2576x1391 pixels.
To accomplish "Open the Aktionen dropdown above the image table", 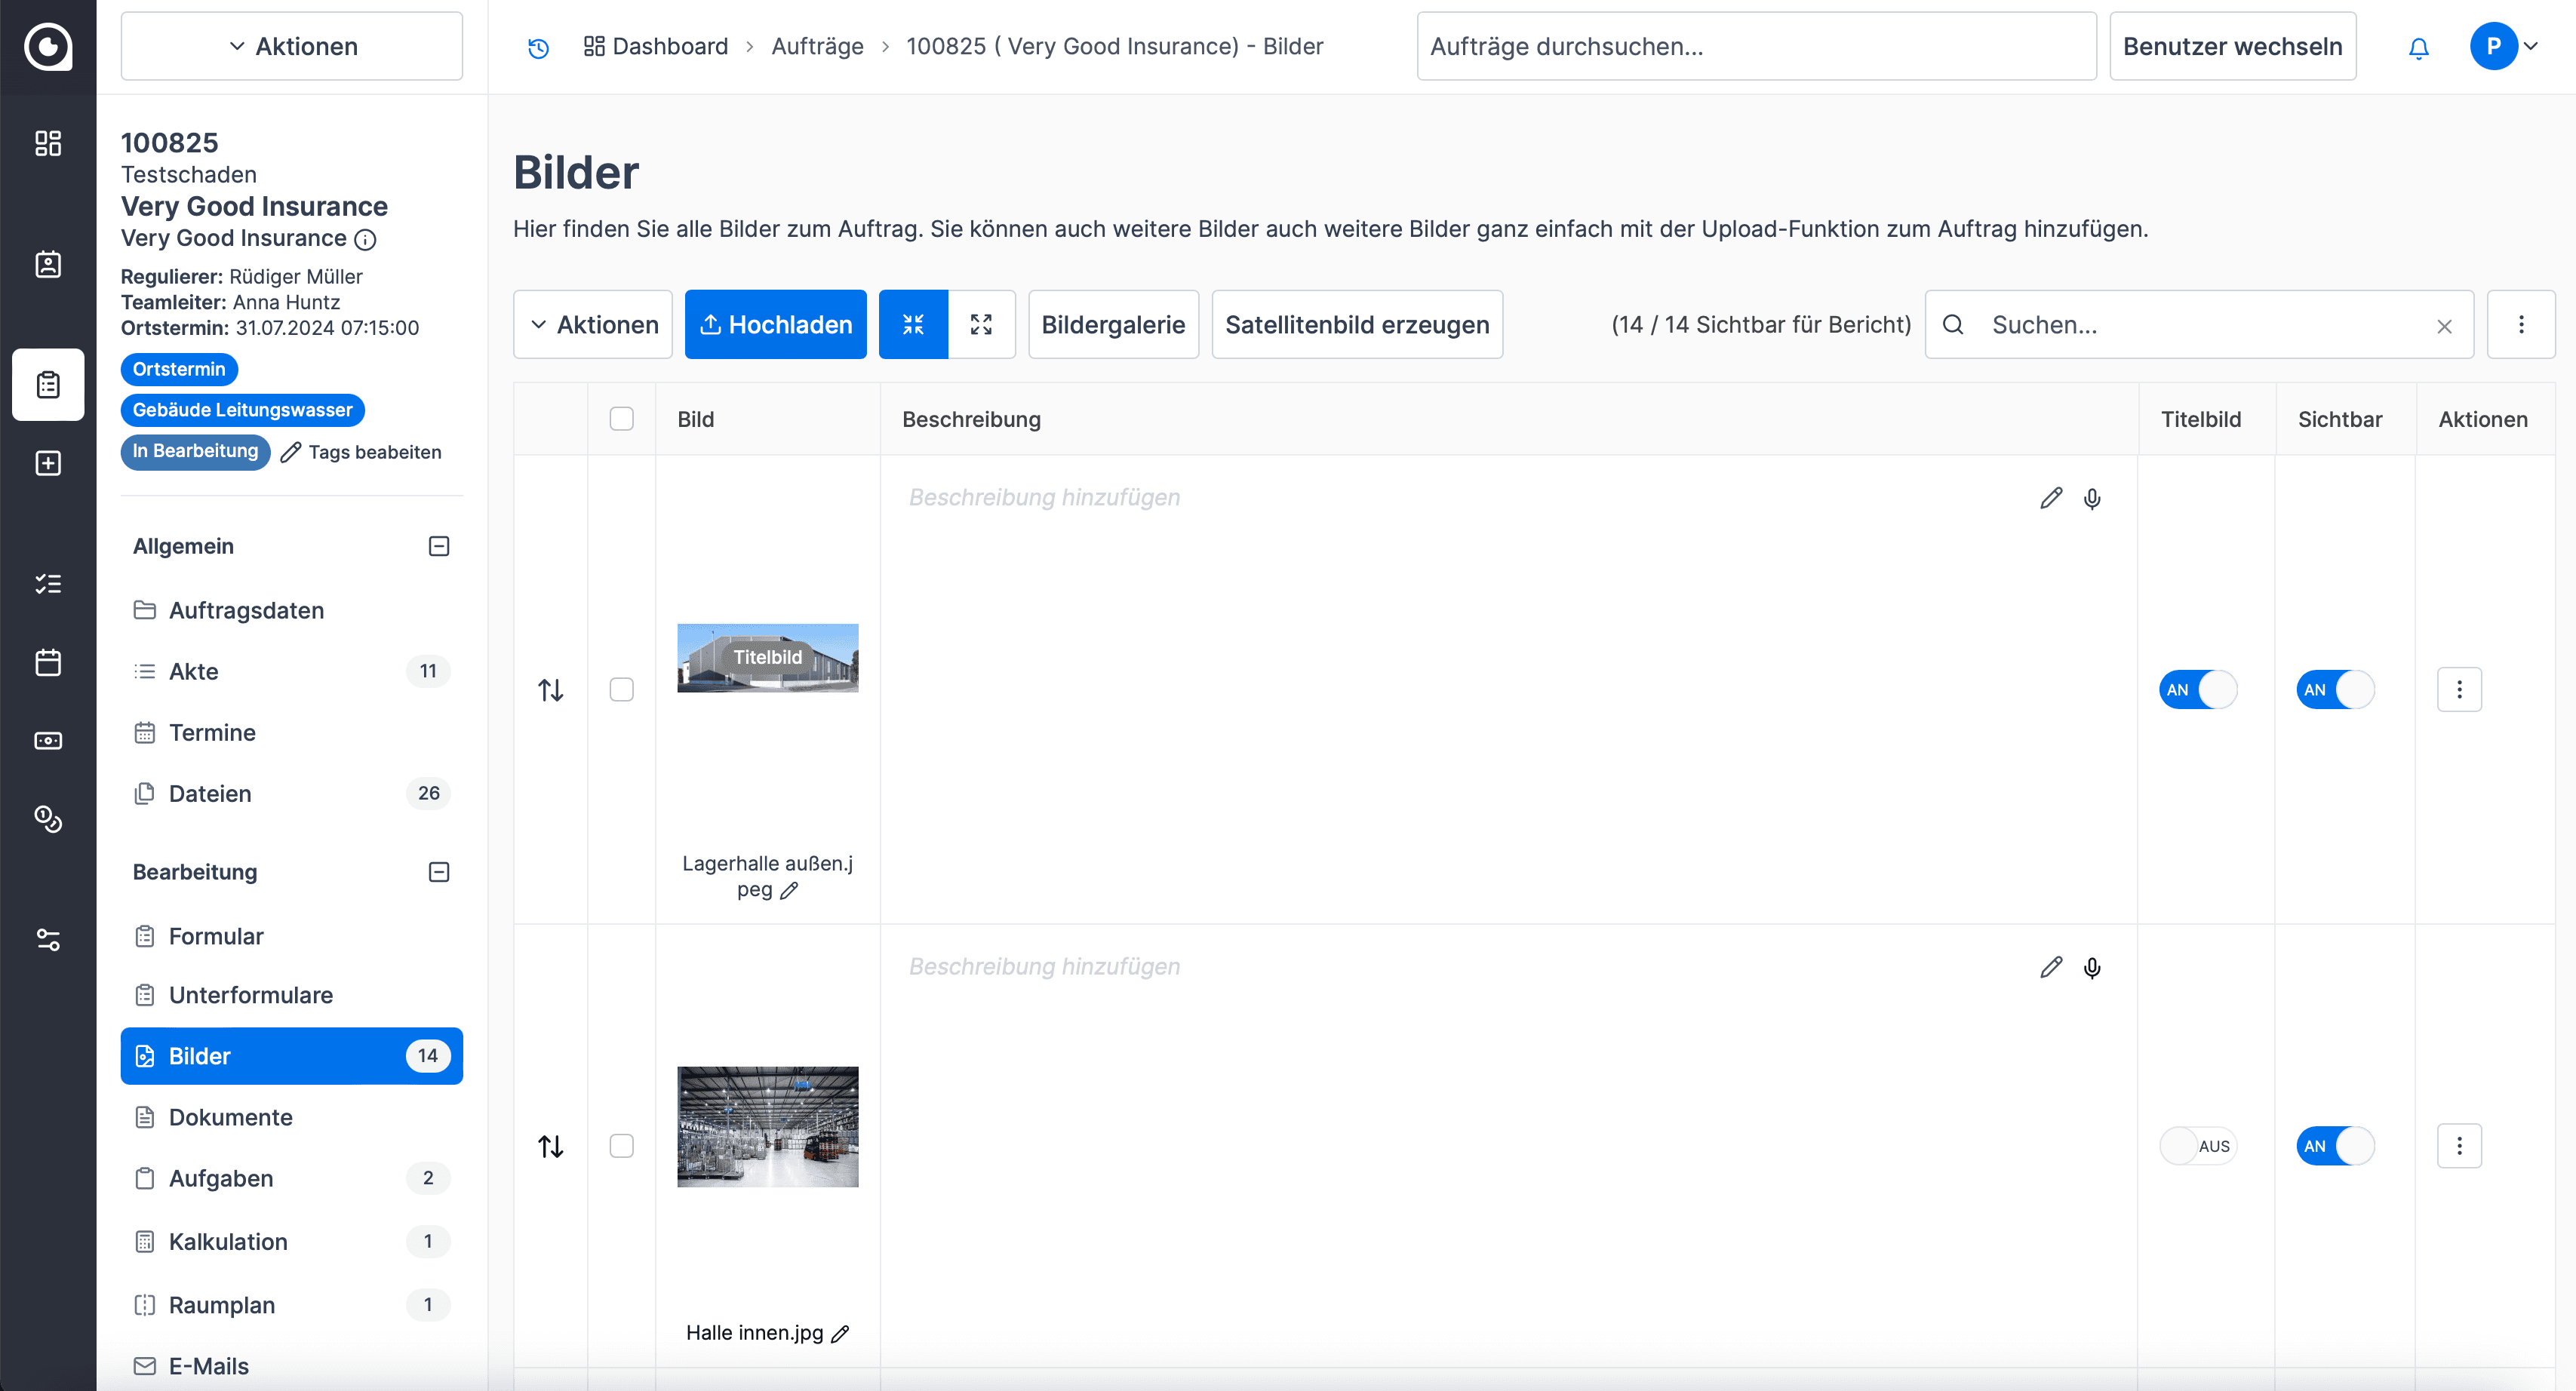I will point(593,324).
